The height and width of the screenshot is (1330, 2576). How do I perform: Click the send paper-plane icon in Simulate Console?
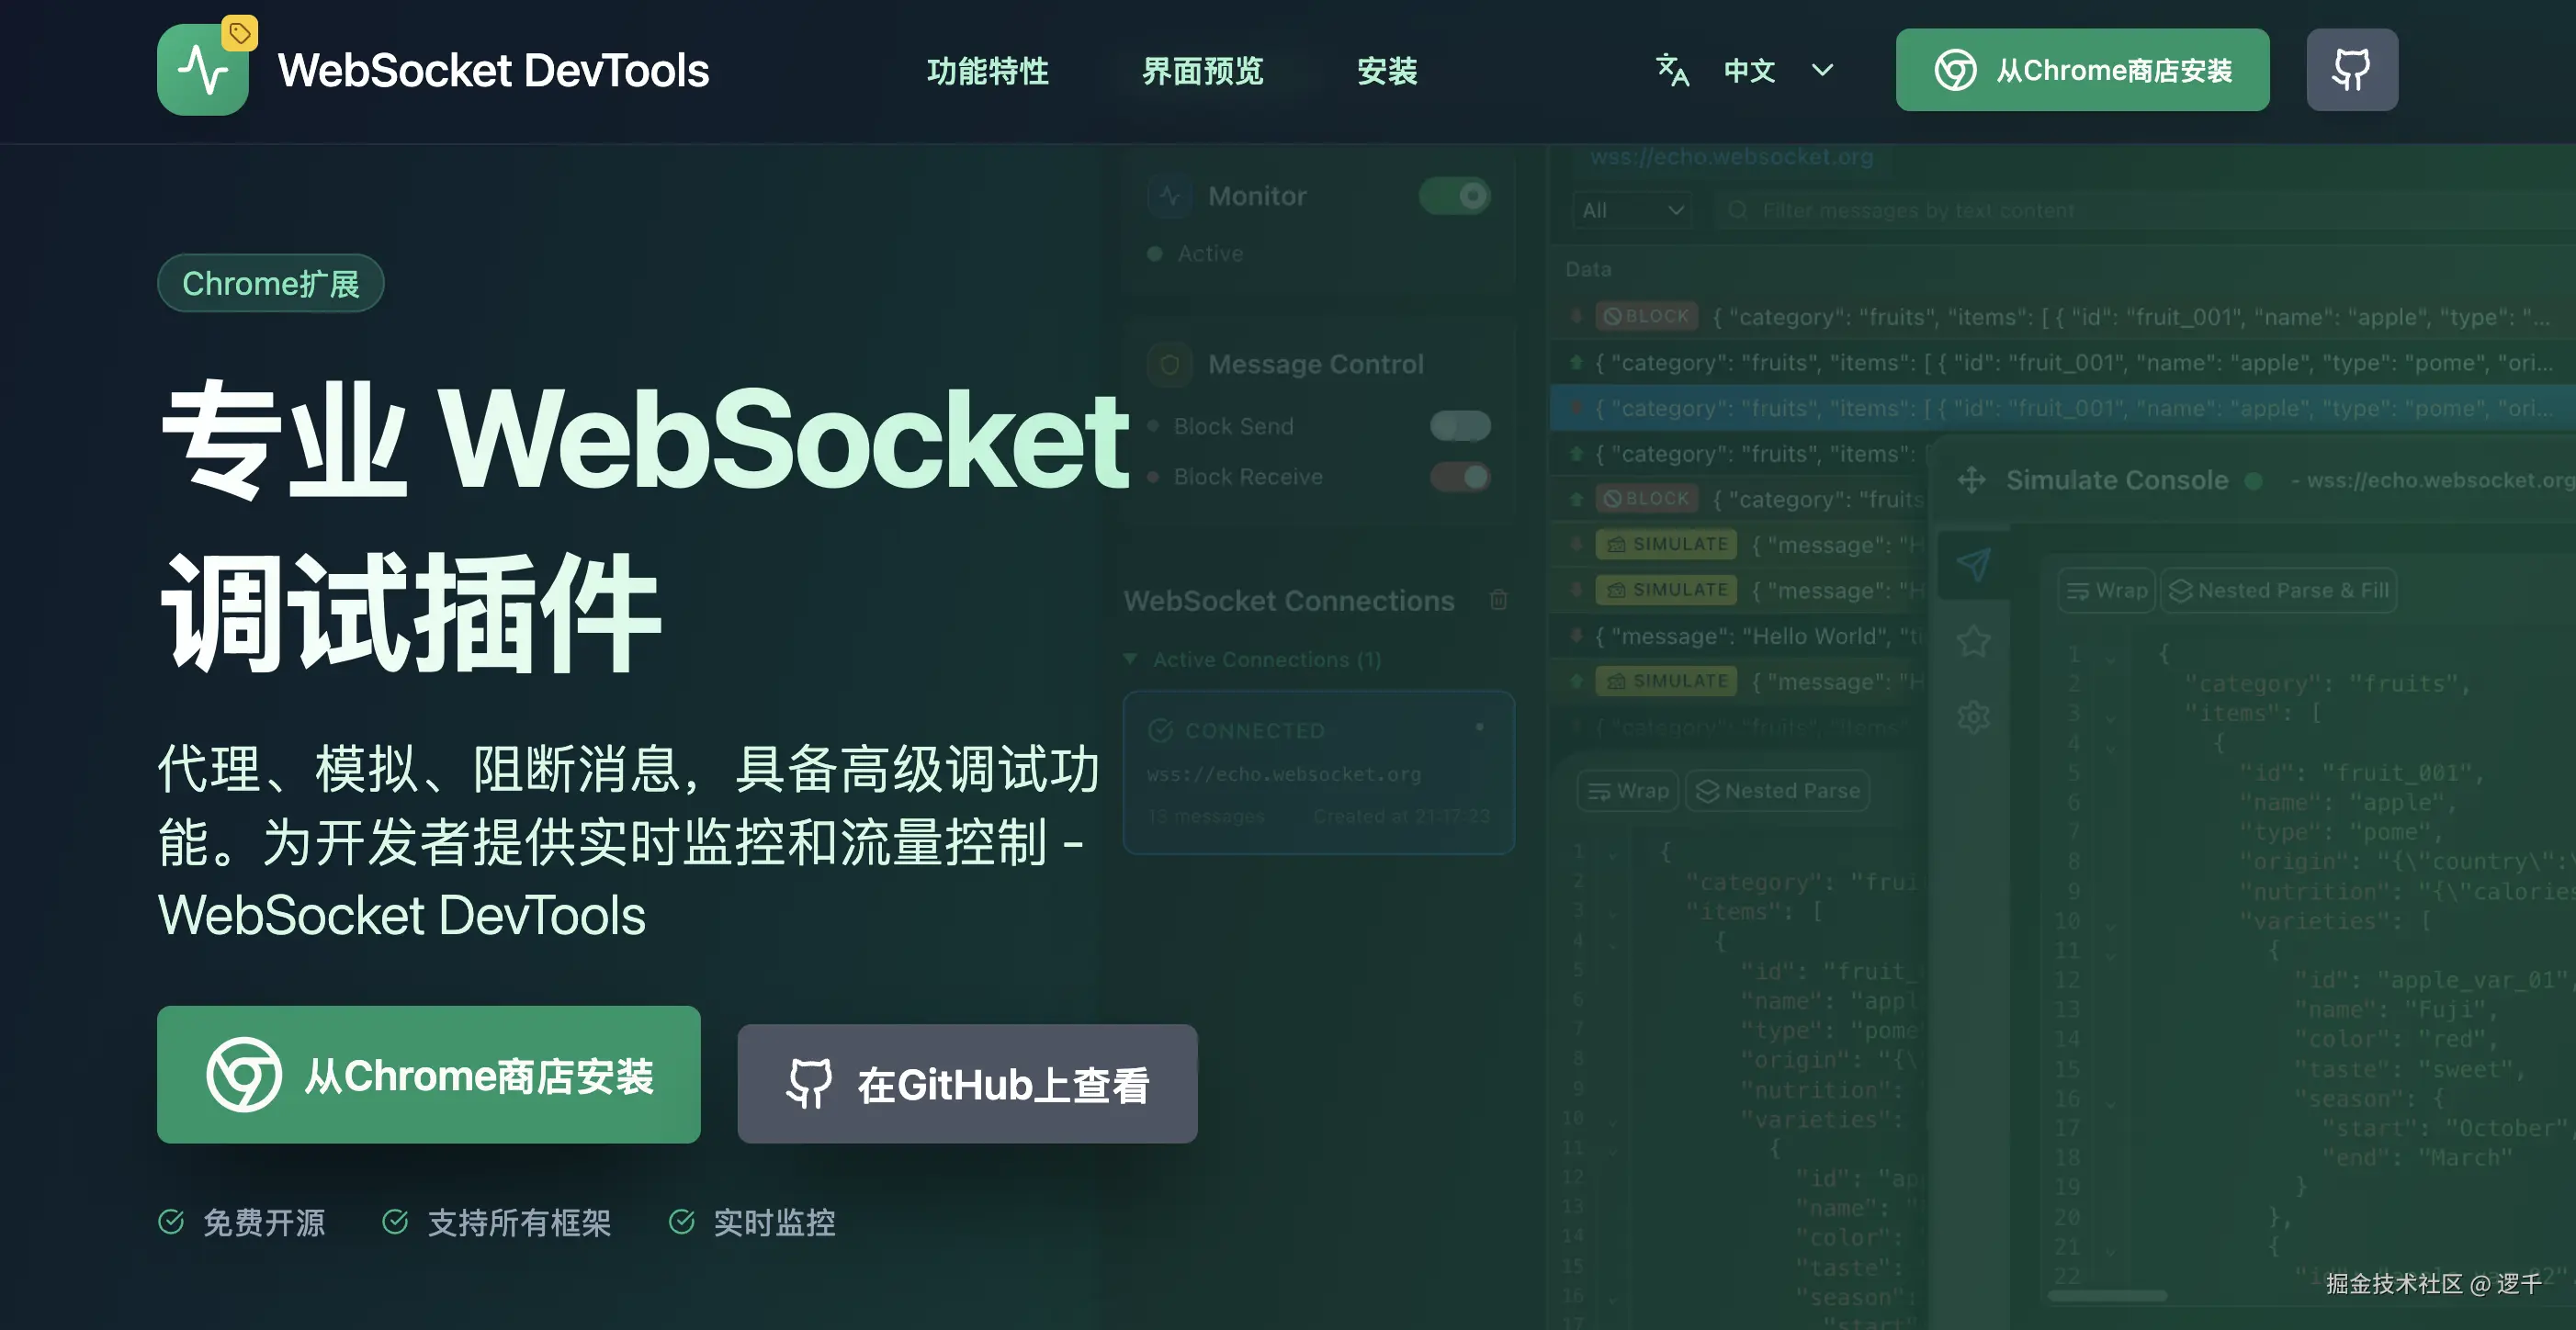(1973, 565)
